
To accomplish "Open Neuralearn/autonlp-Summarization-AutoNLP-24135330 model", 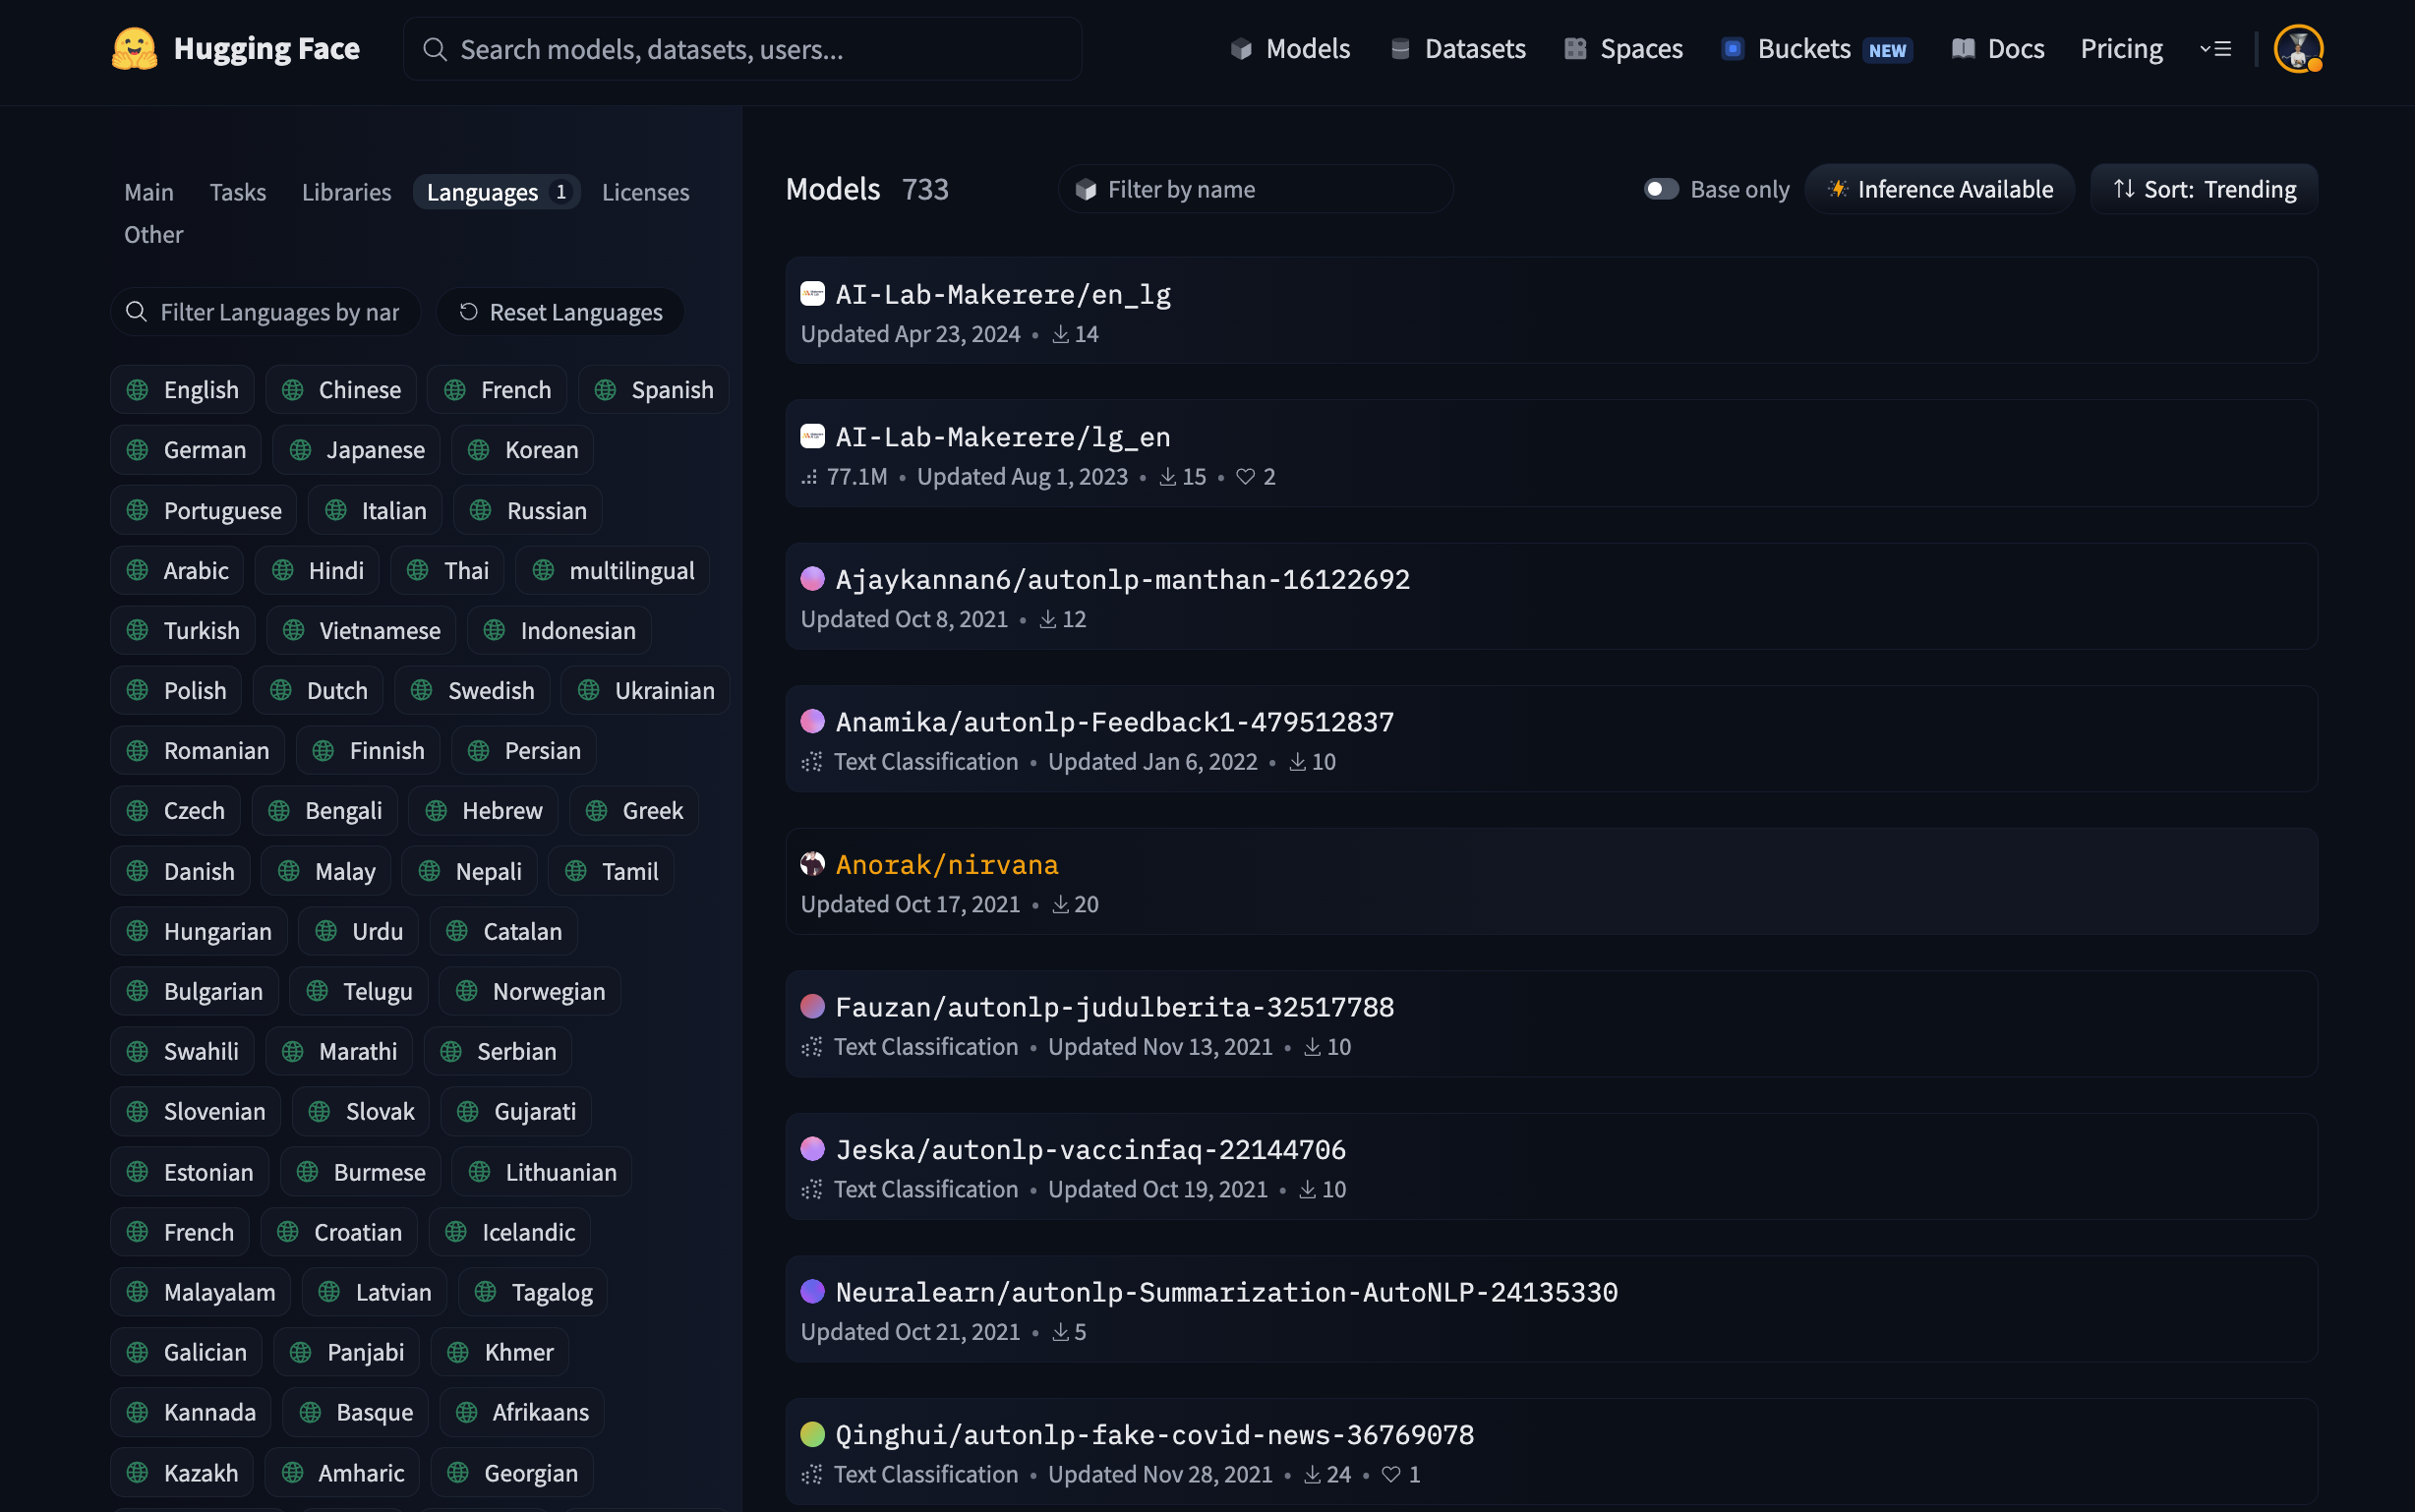I will click(x=1551, y=1309).
